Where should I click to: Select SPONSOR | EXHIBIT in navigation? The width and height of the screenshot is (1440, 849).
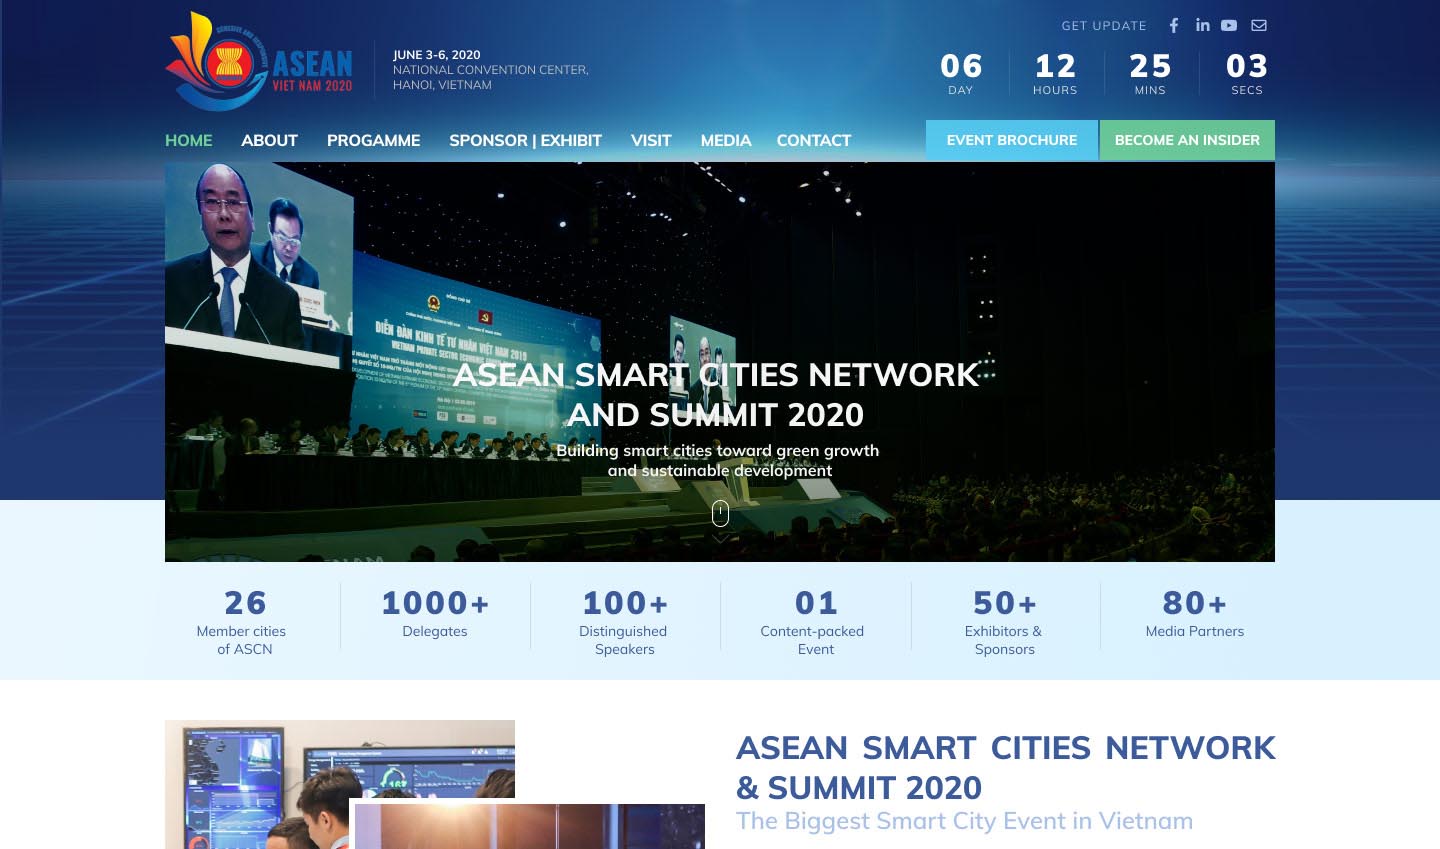pyautogui.click(x=525, y=141)
